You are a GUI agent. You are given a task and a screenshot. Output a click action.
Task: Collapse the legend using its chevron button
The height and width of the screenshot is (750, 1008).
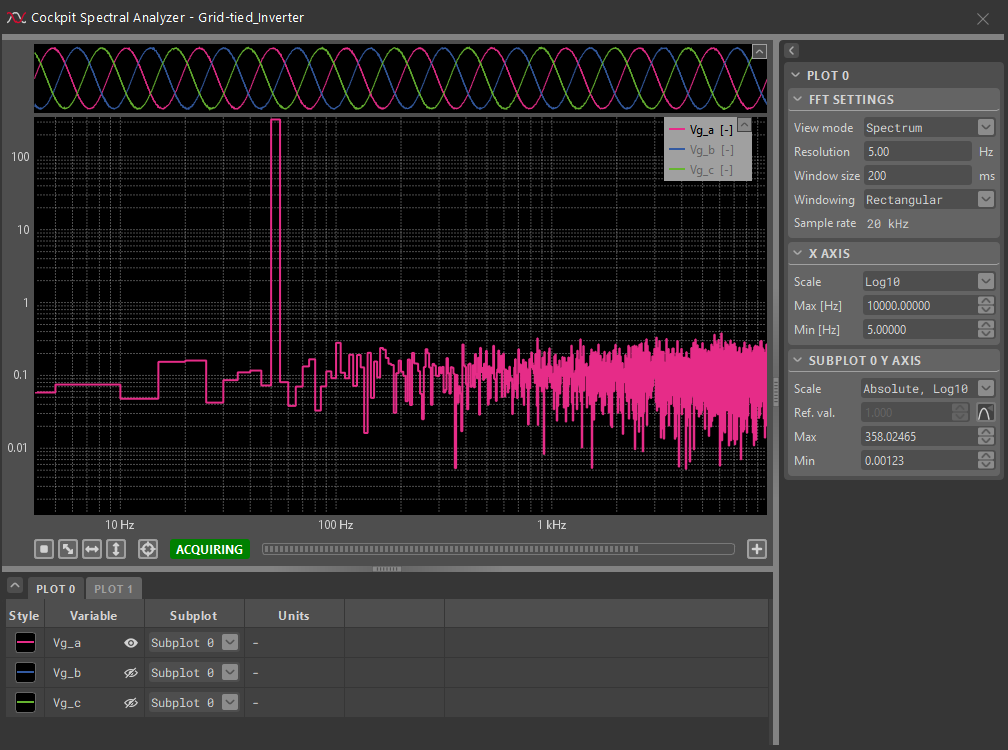coord(743,124)
